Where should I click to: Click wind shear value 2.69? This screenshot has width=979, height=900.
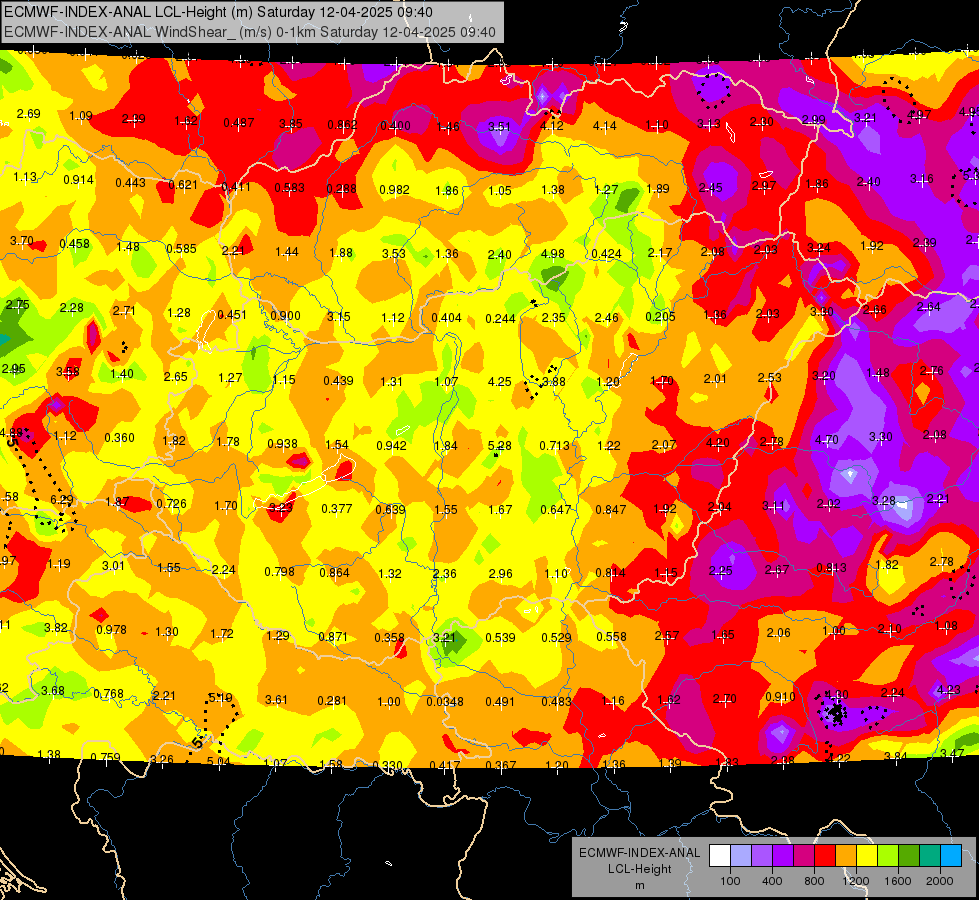point(29,114)
